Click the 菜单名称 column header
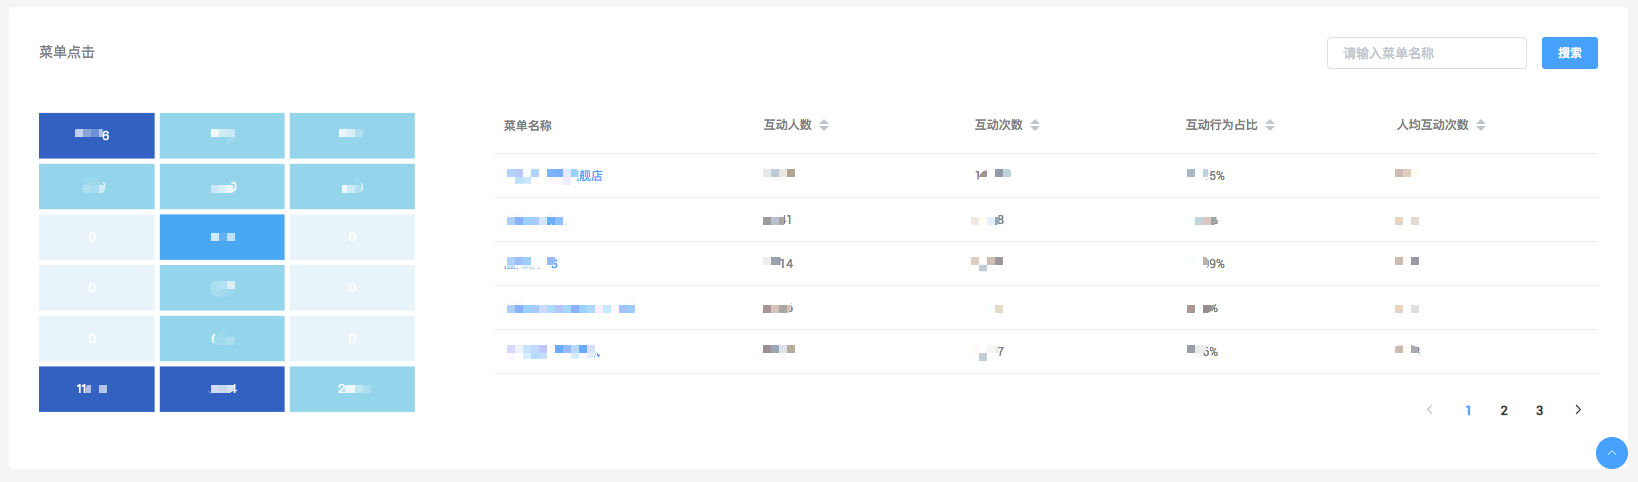 click(527, 126)
